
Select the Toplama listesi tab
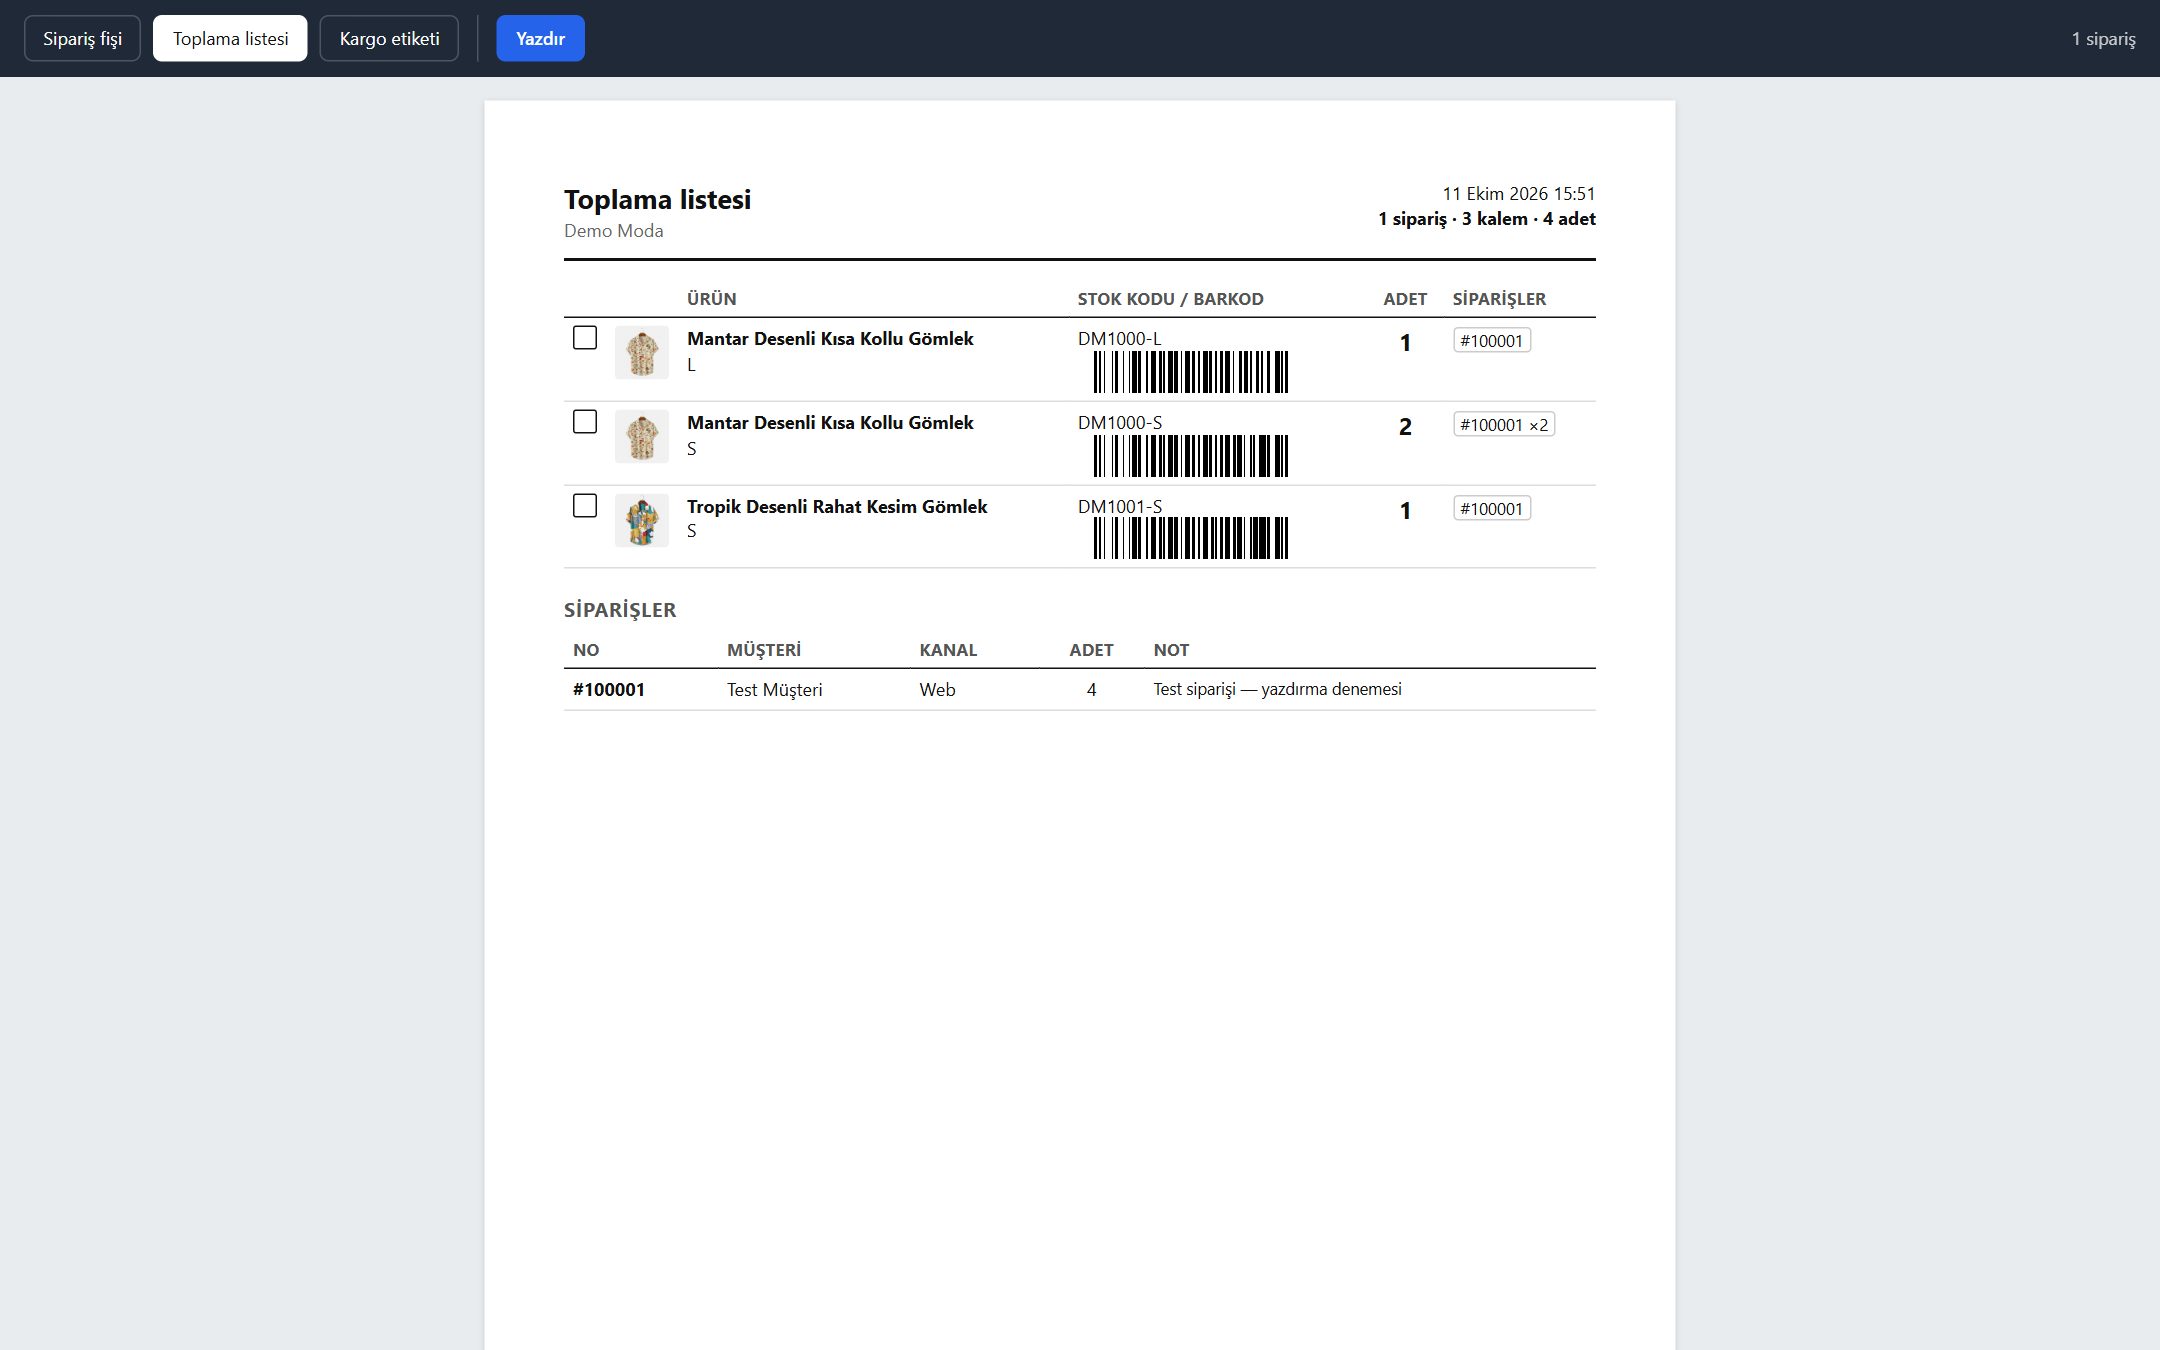230,39
